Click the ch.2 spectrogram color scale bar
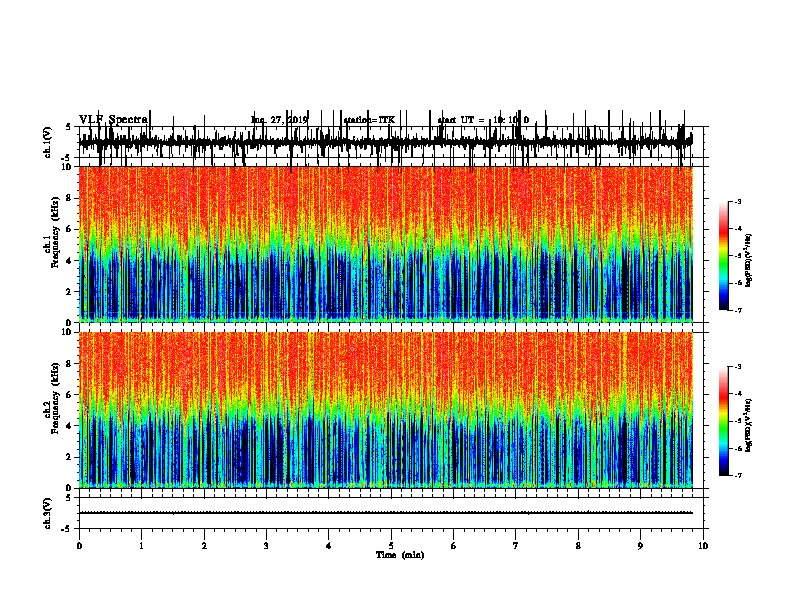792x612 pixels. pyautogui.click(x=724, y=421)
